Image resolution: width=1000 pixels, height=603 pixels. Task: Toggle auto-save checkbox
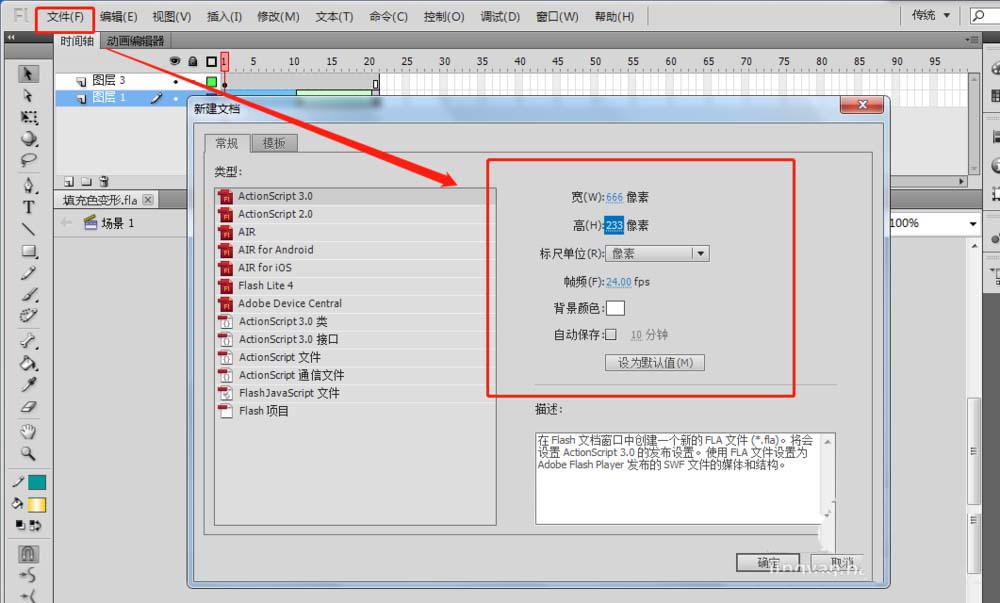[x=611, y=335]
